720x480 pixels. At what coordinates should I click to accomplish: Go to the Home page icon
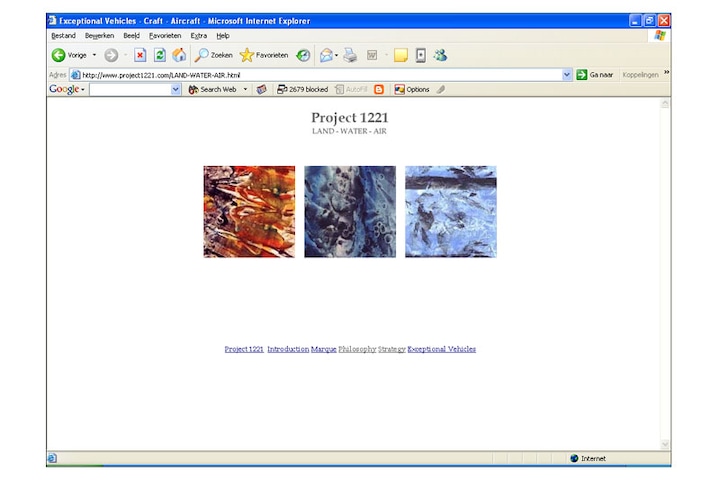(x=178, y=55)
